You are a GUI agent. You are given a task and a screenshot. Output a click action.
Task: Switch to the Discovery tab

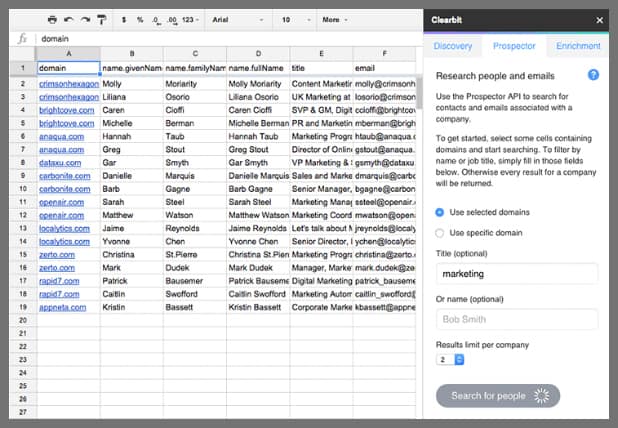tap(452, 46)
